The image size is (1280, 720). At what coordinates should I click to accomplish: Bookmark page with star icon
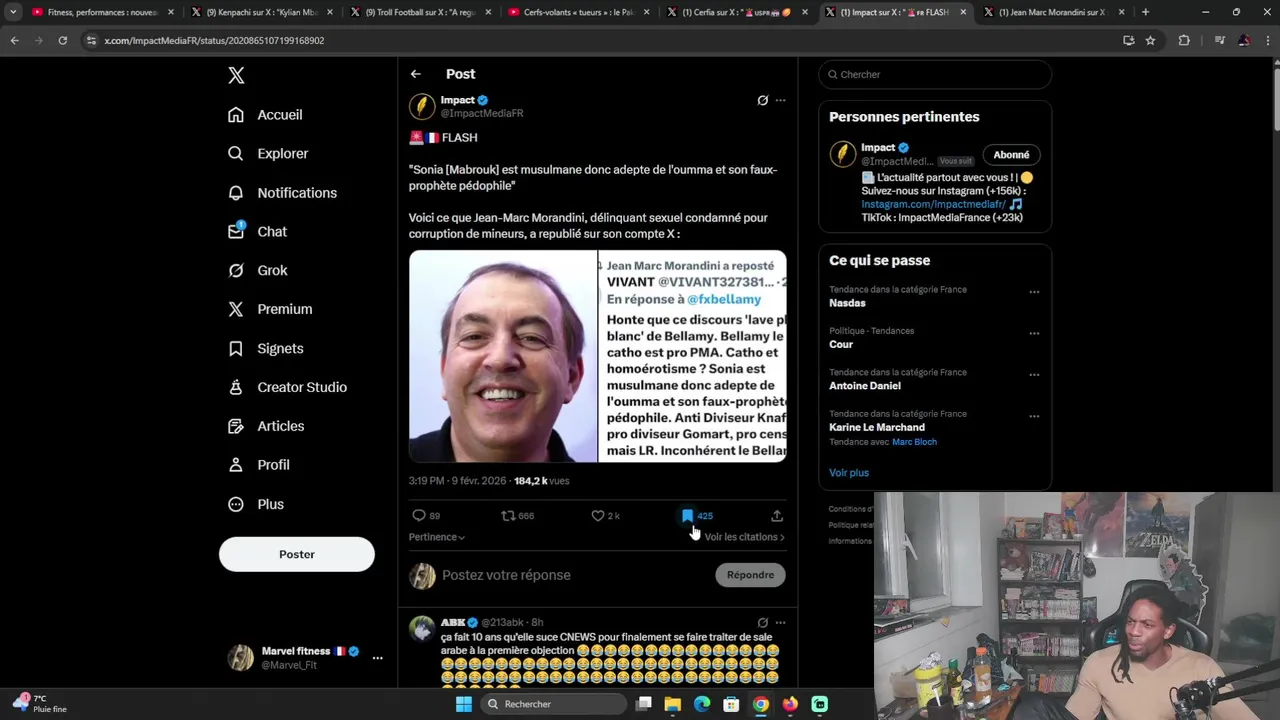[1151, 40]
